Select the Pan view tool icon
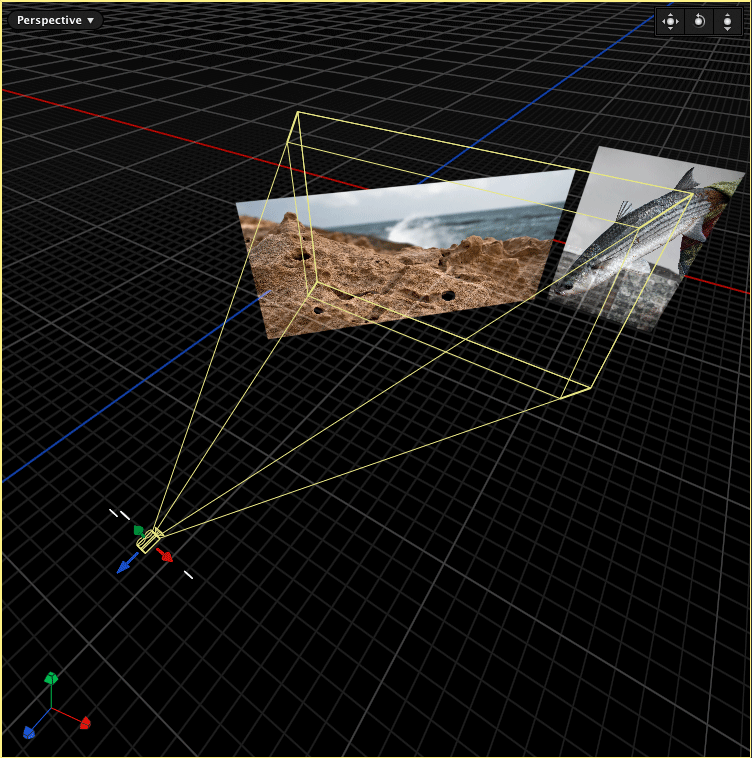 670,21
